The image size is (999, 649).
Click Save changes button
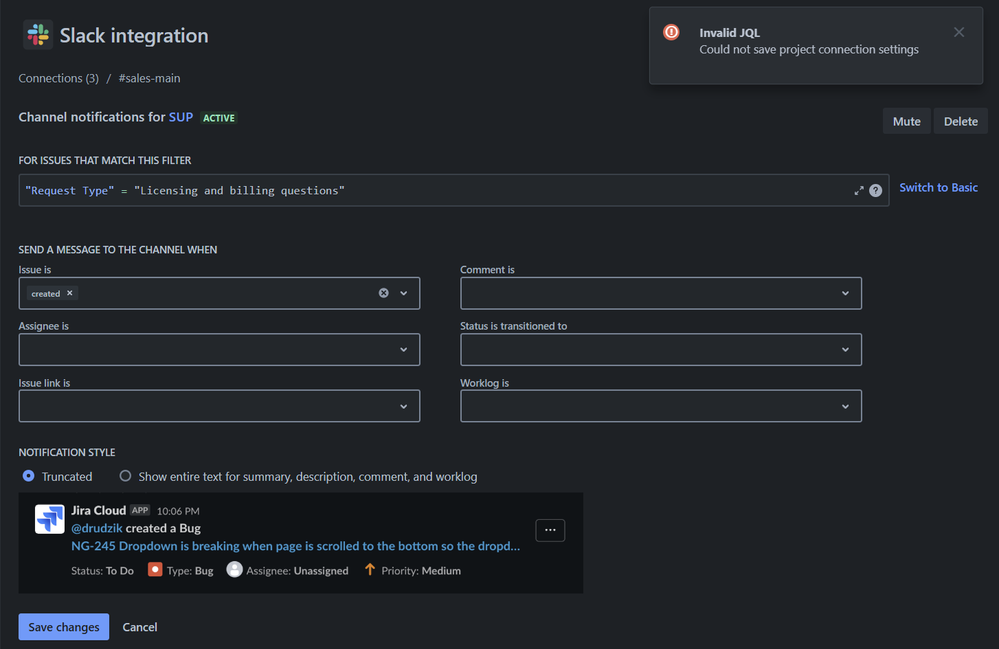(x=64, y=627)
